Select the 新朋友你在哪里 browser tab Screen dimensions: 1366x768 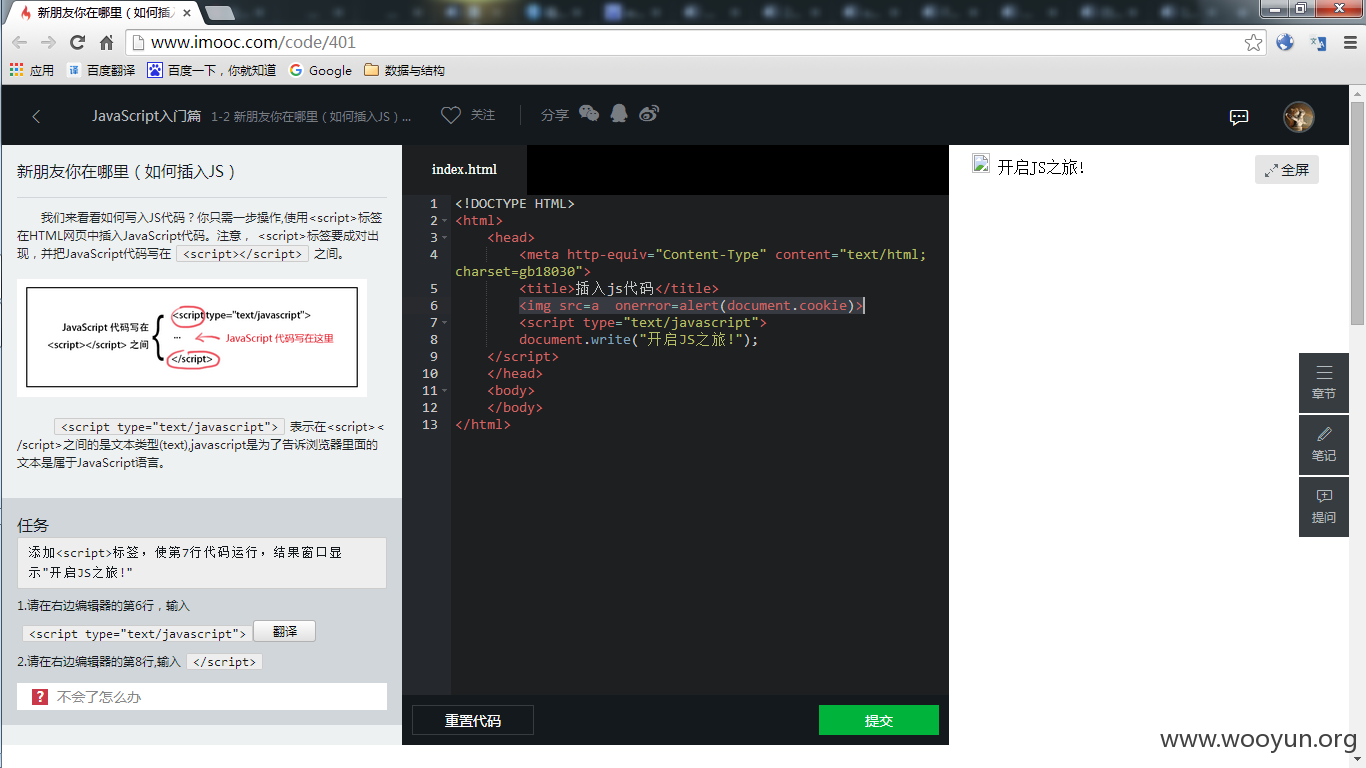click(105, 13)
